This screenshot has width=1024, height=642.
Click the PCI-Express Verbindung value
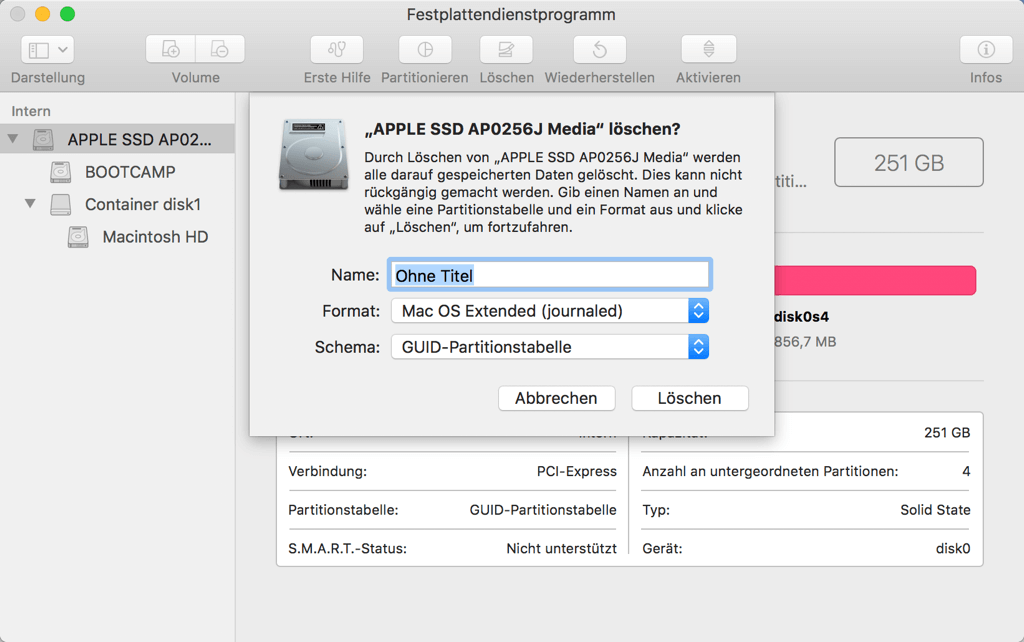pos(577,472)
